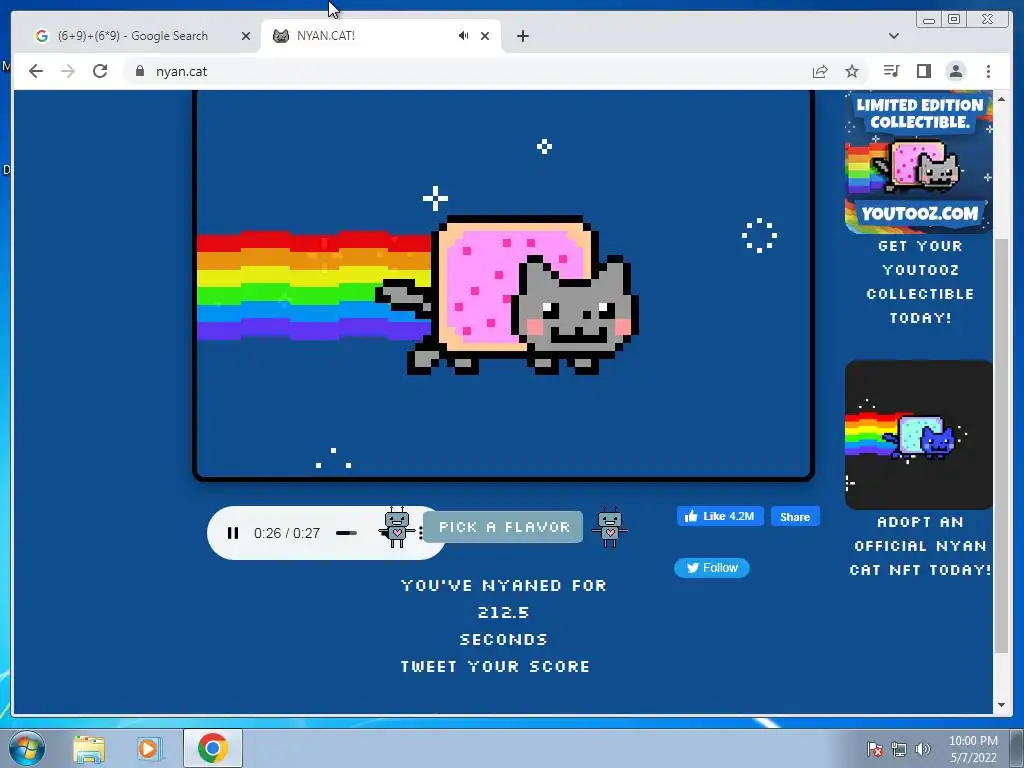This screenshot has width=1024, height=768.
Task: Pause the Nyan Cat audio player
Action: [232, 533]
